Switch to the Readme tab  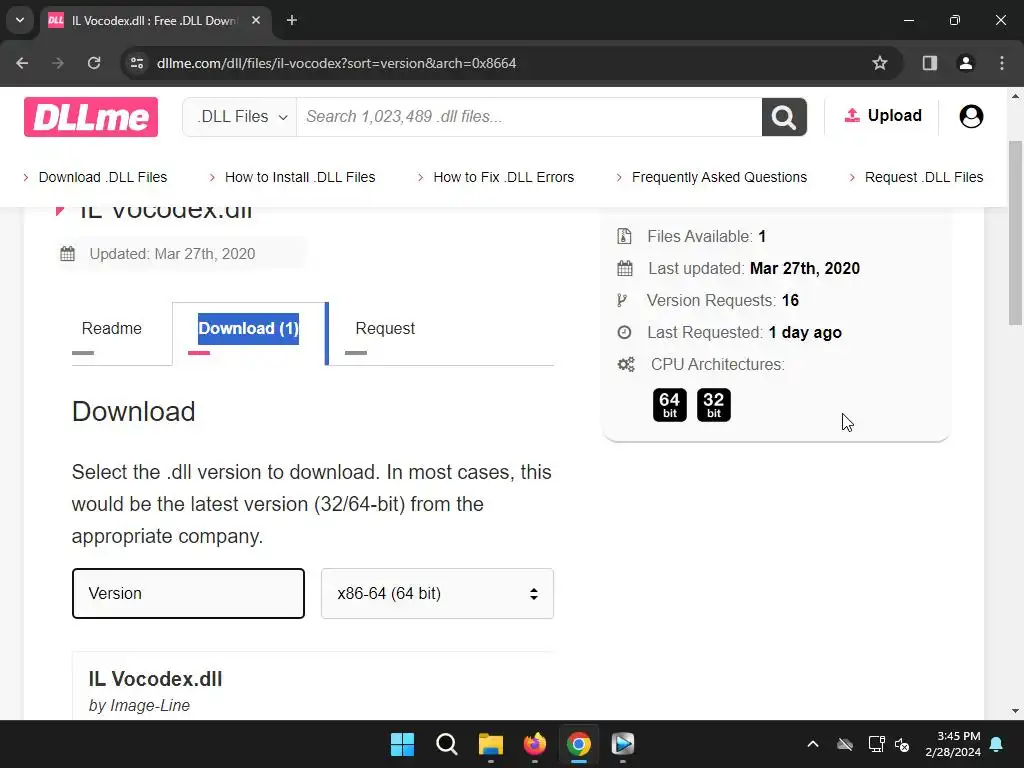point(112,328)
